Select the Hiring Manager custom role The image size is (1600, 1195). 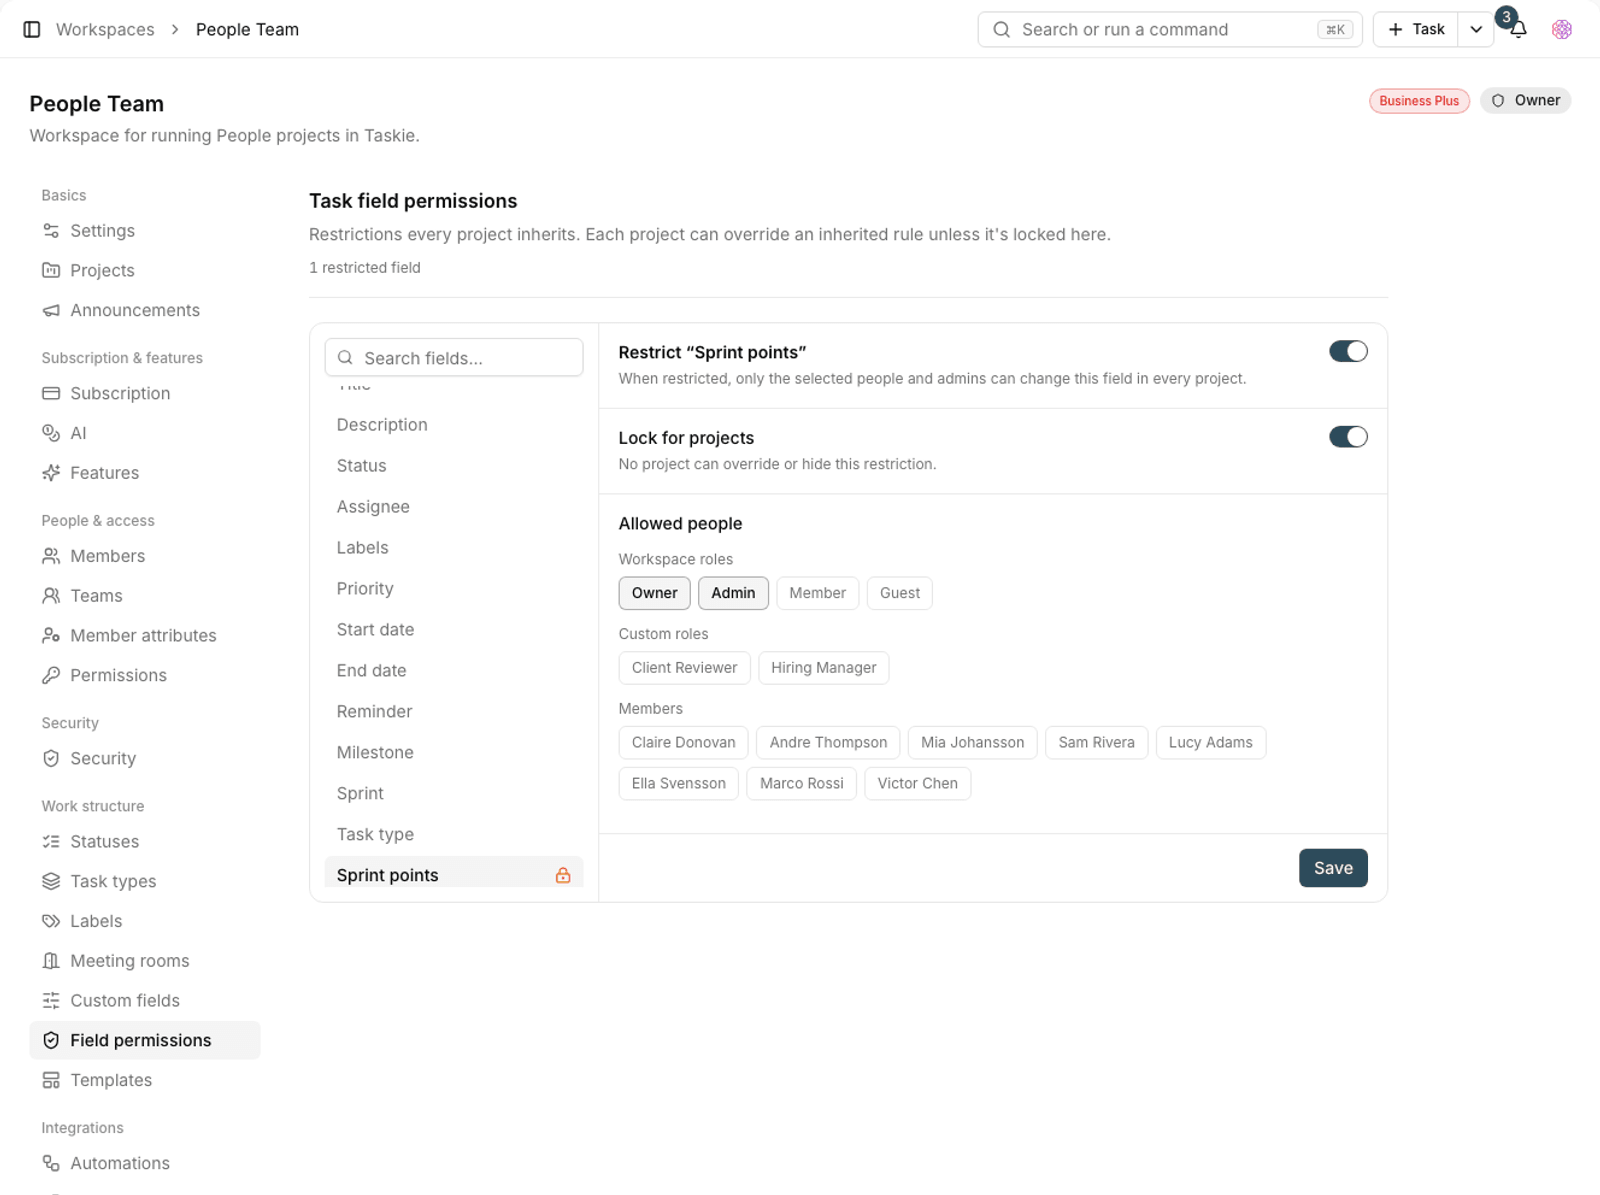click(x=823, y=668)
